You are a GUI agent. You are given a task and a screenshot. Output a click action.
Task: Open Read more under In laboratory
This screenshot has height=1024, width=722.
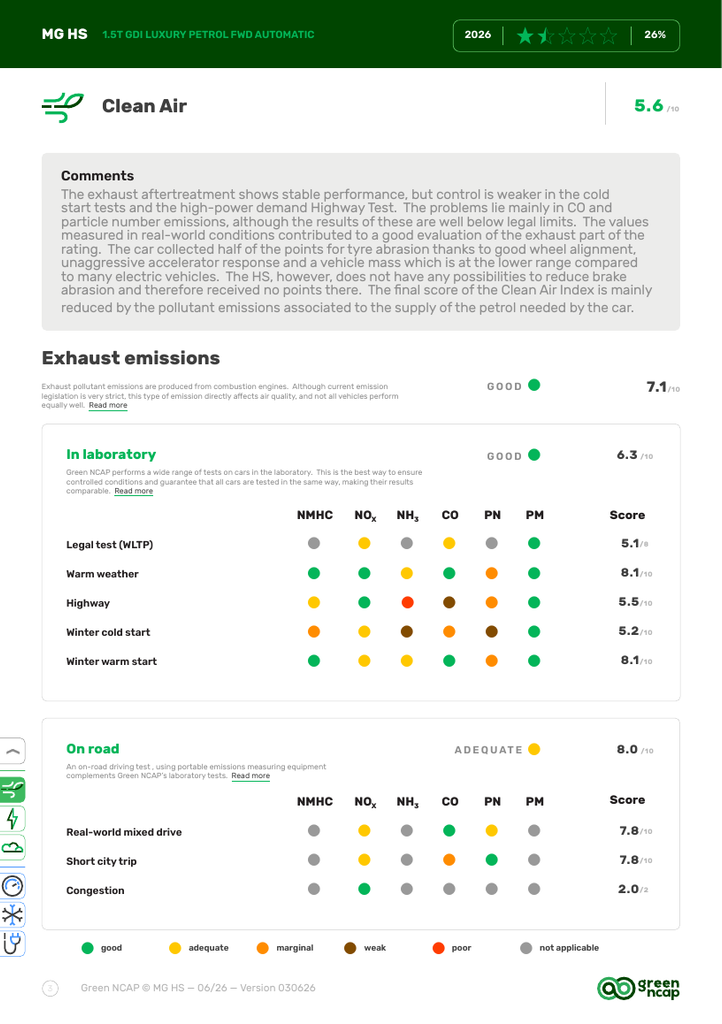(x=134, y=491)
